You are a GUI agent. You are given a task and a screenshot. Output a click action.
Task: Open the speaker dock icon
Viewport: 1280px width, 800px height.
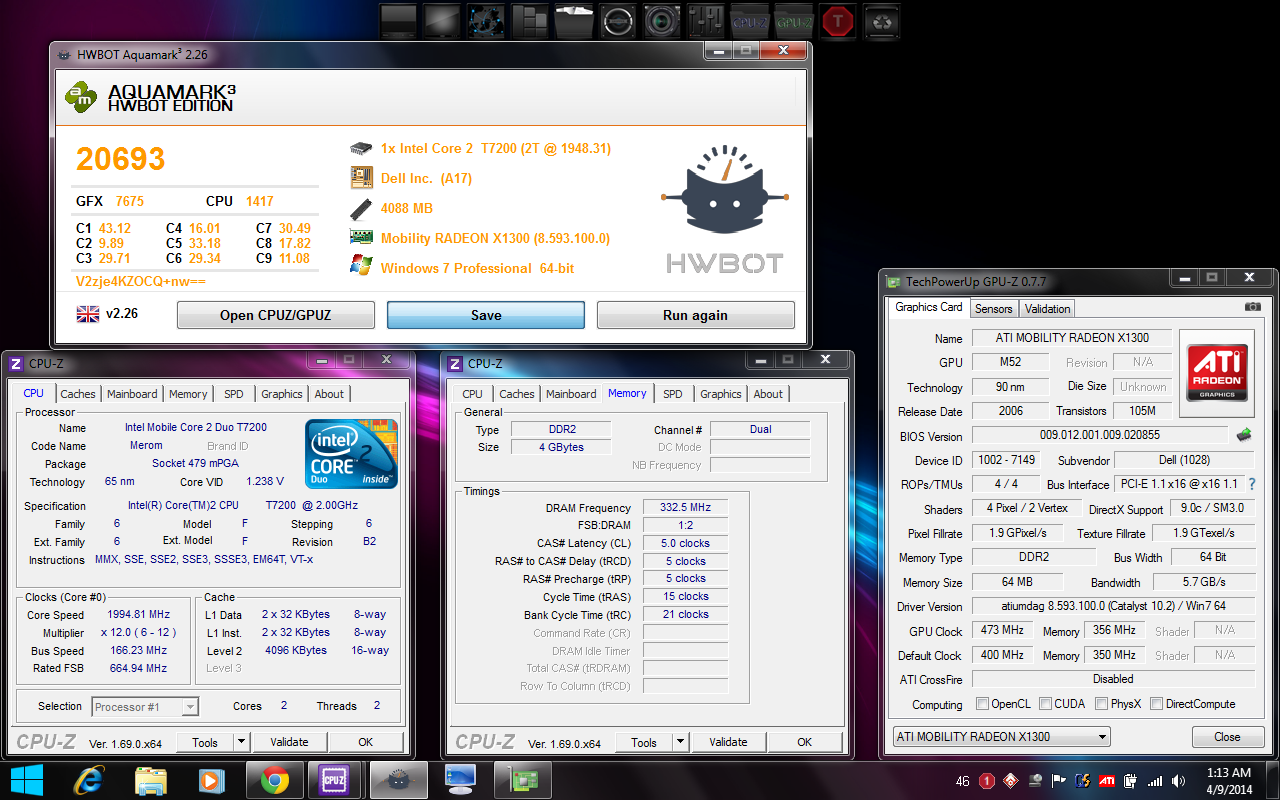point(618,21)
